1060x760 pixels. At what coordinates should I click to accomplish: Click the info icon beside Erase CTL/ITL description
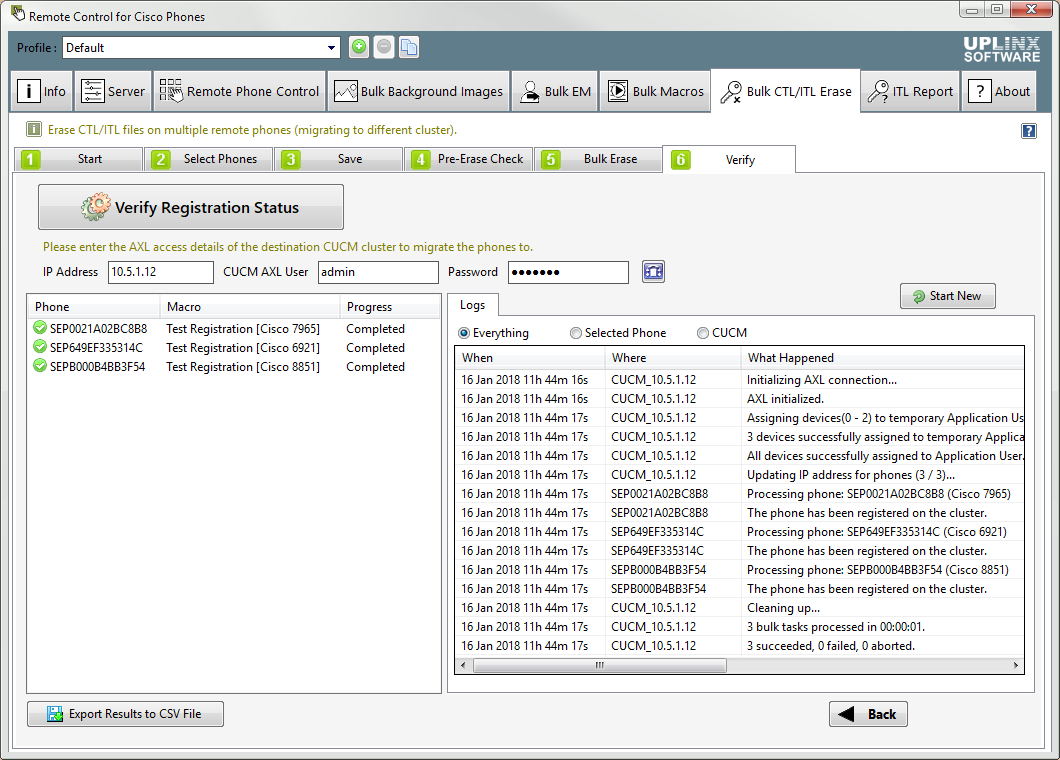pos(33,129)
